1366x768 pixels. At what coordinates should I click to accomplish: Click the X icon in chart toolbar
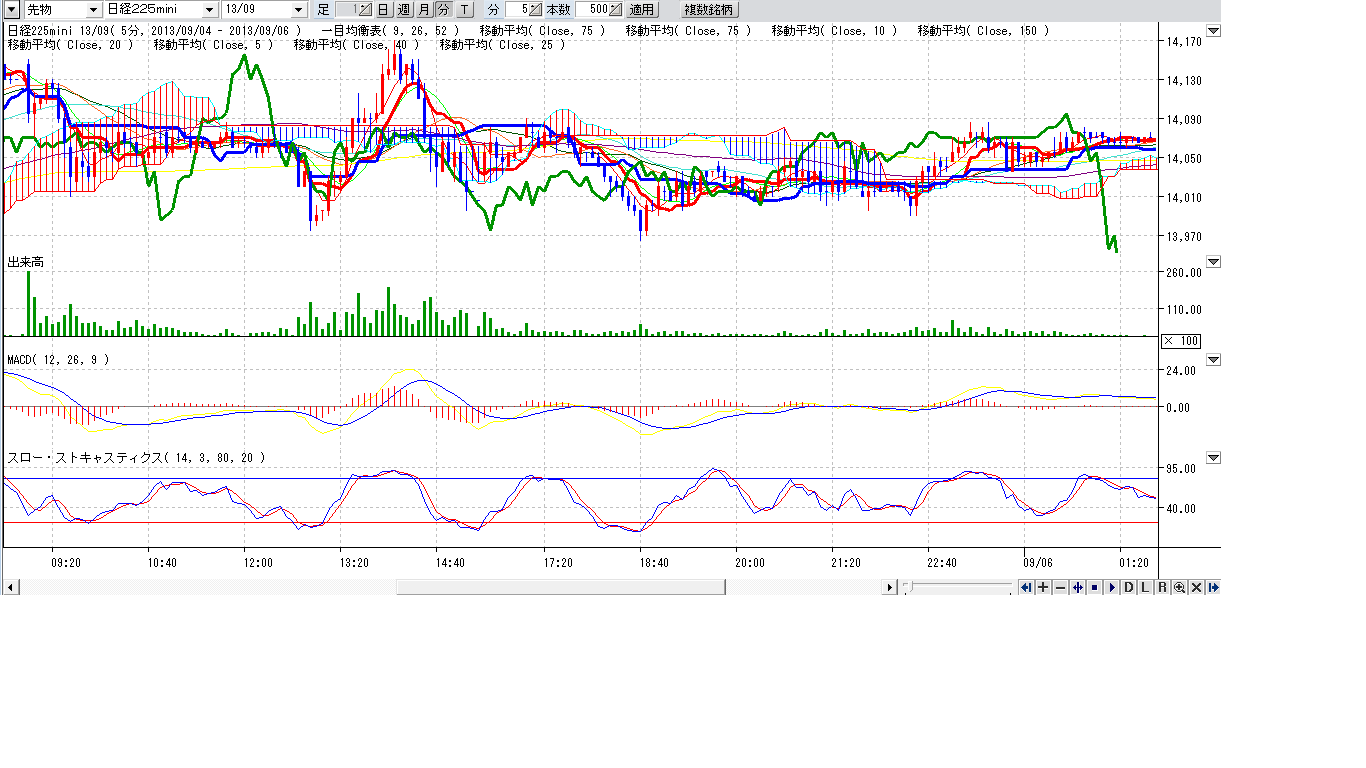pyautogui.click(x=1196, y=587)
